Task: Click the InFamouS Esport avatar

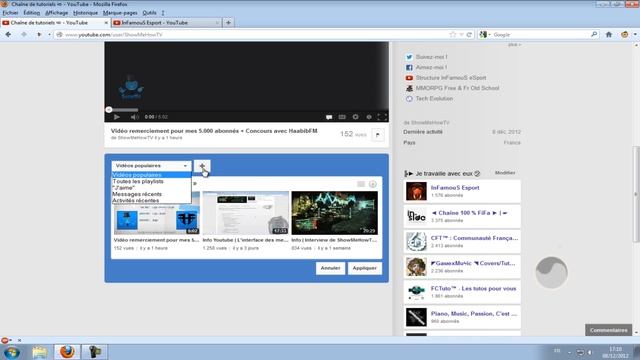Action: click(x=416, y=191)
